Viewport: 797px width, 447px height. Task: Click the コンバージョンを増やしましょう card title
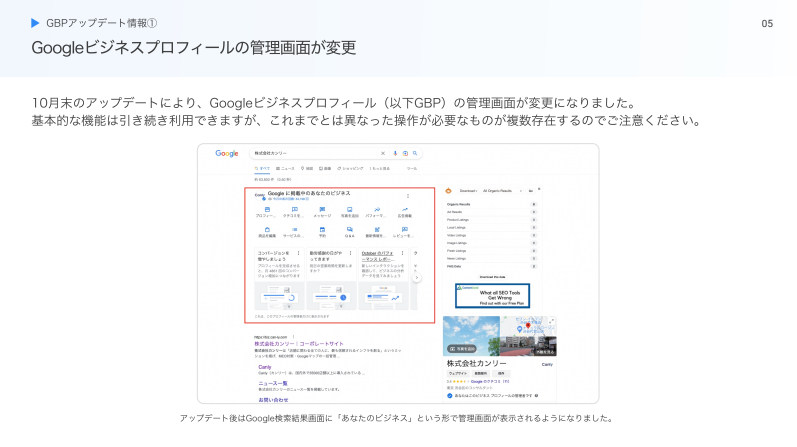coord(273,256)
